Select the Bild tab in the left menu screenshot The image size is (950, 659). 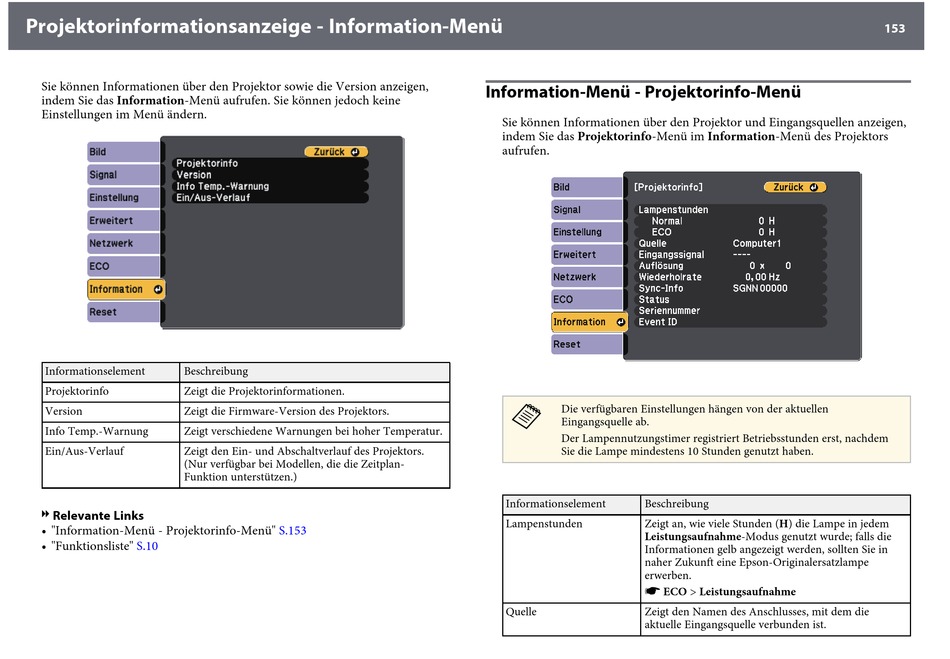coord(124,152)
